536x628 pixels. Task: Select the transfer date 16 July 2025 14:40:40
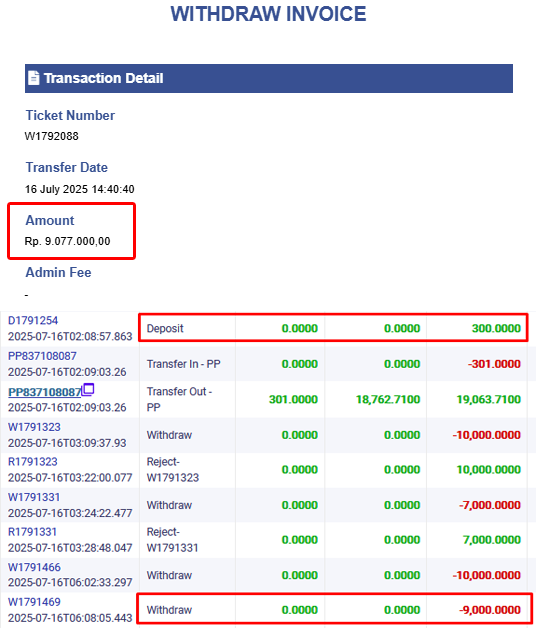[80, 189]
